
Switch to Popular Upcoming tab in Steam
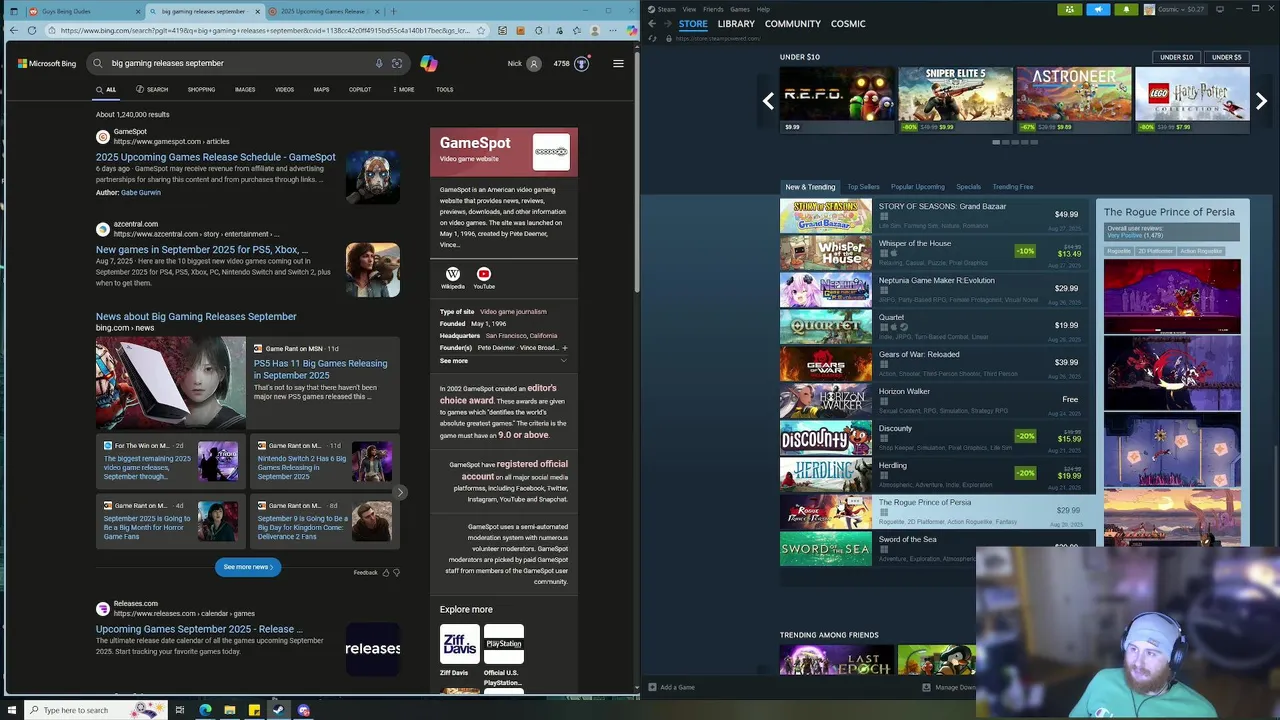tap(917, 187)
